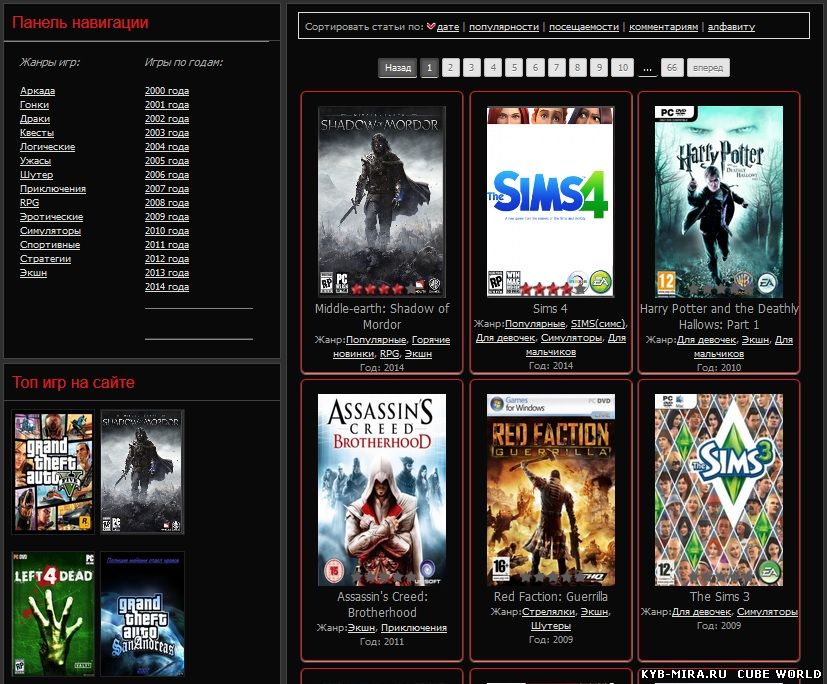This screenshot has height=684, width=827.
Task: Open Assassin's Creed Brotherhood cover
Action: coord(382,489)
